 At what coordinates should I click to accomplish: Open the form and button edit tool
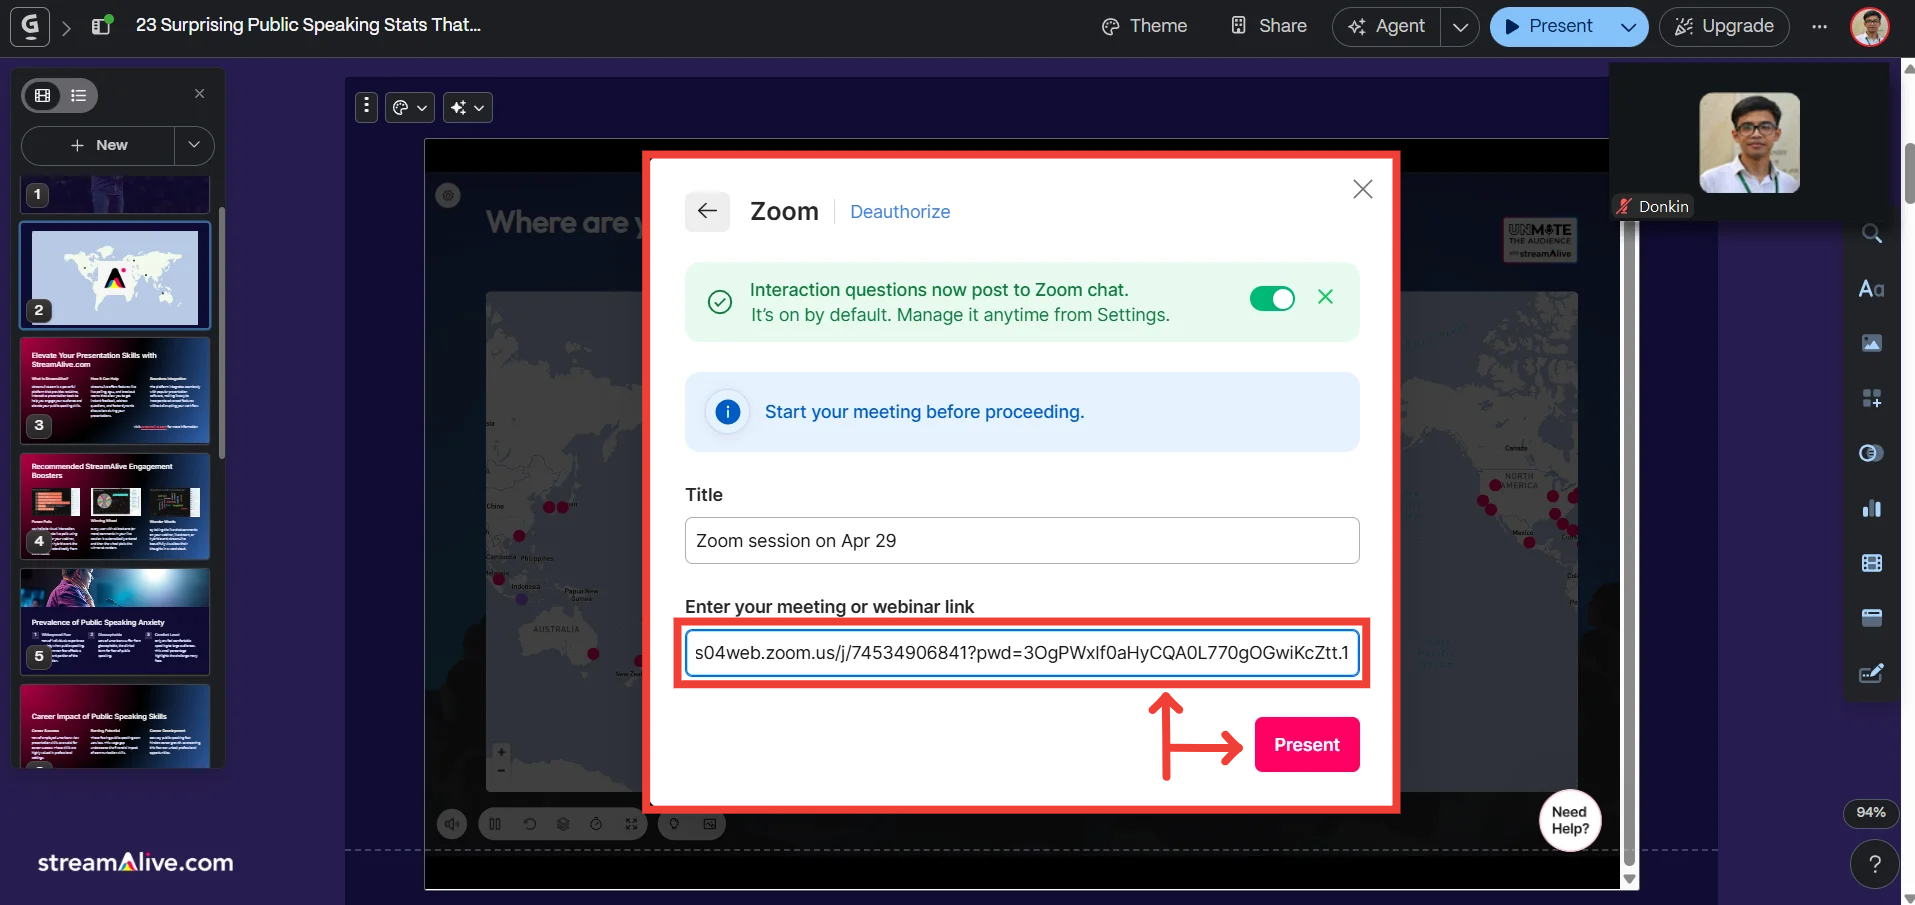1872,673
